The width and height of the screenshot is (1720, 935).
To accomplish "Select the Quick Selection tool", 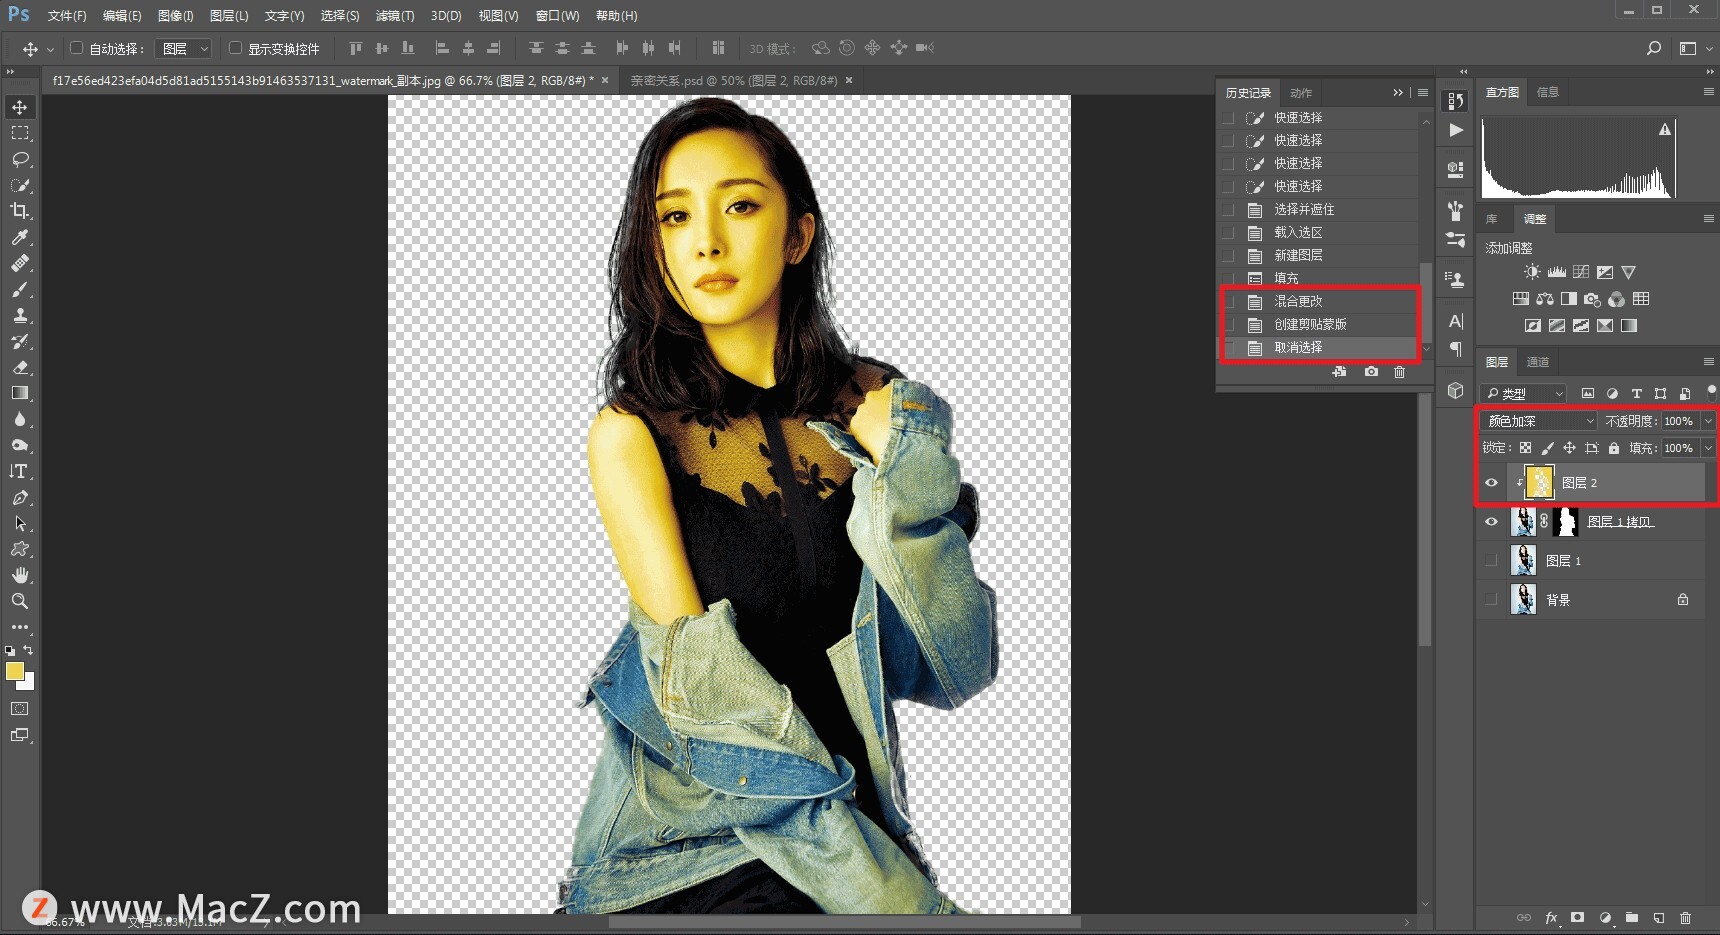I will pos(20,185).
